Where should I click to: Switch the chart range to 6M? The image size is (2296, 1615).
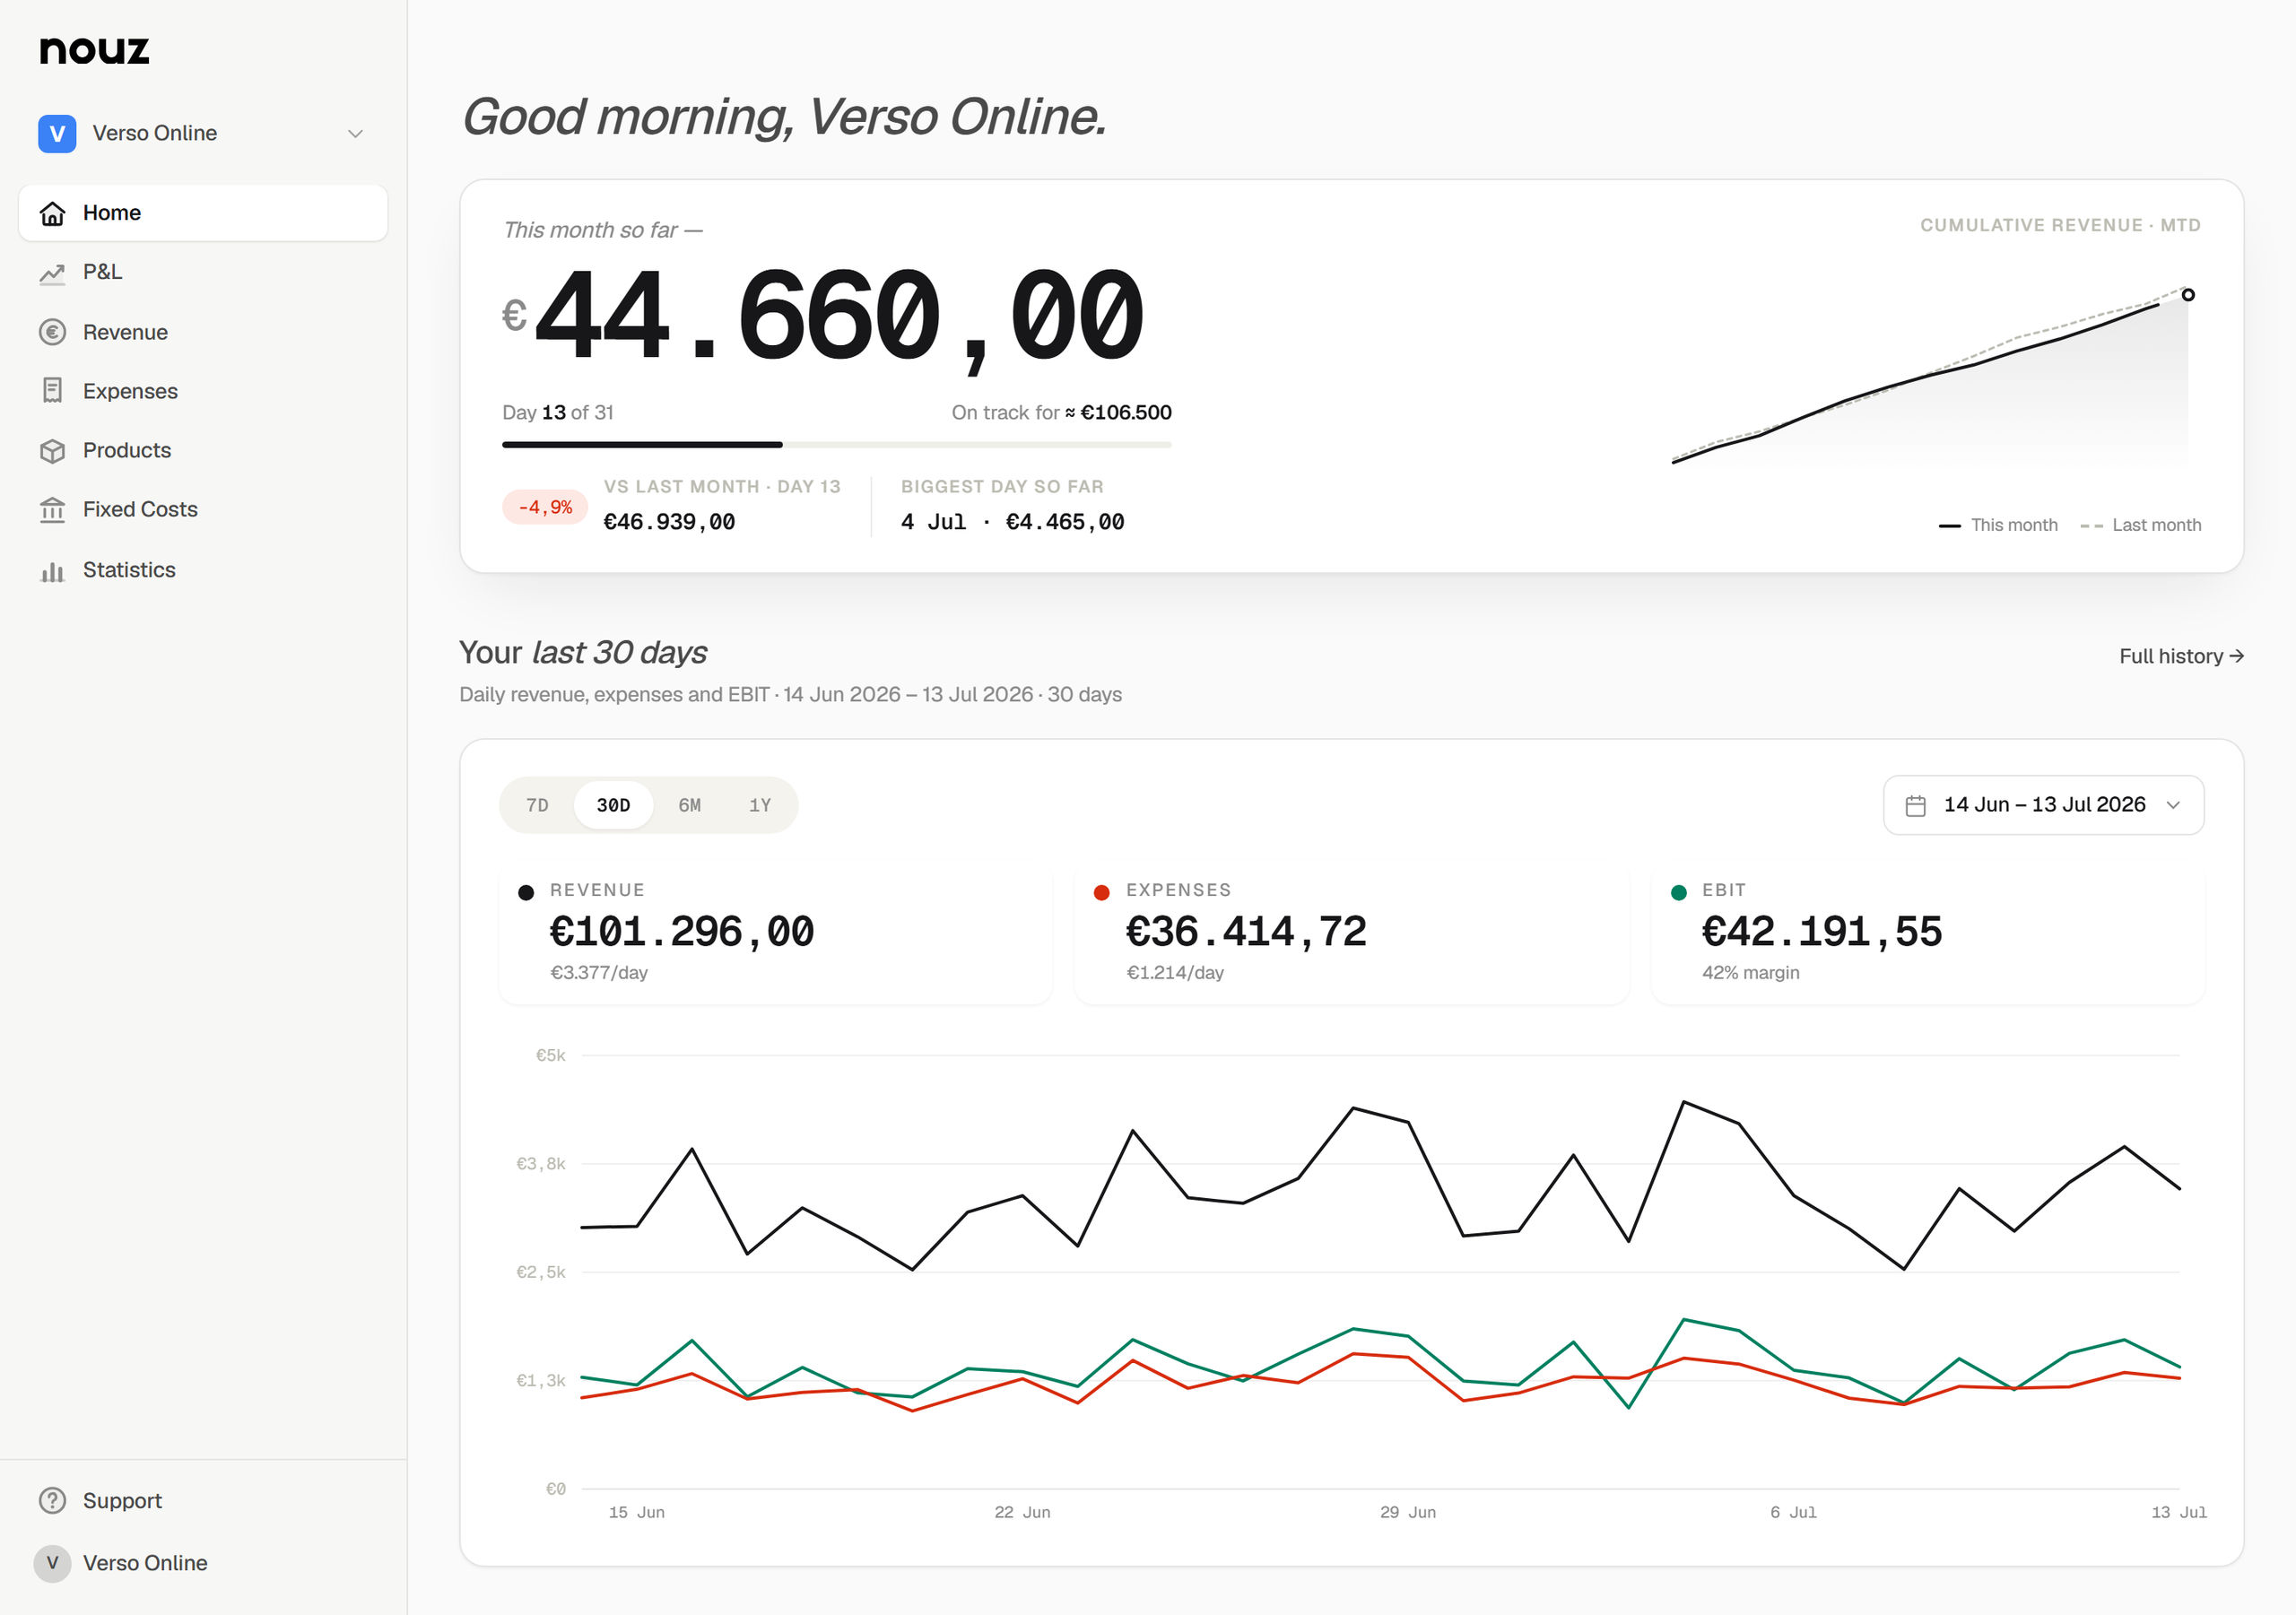689,805
